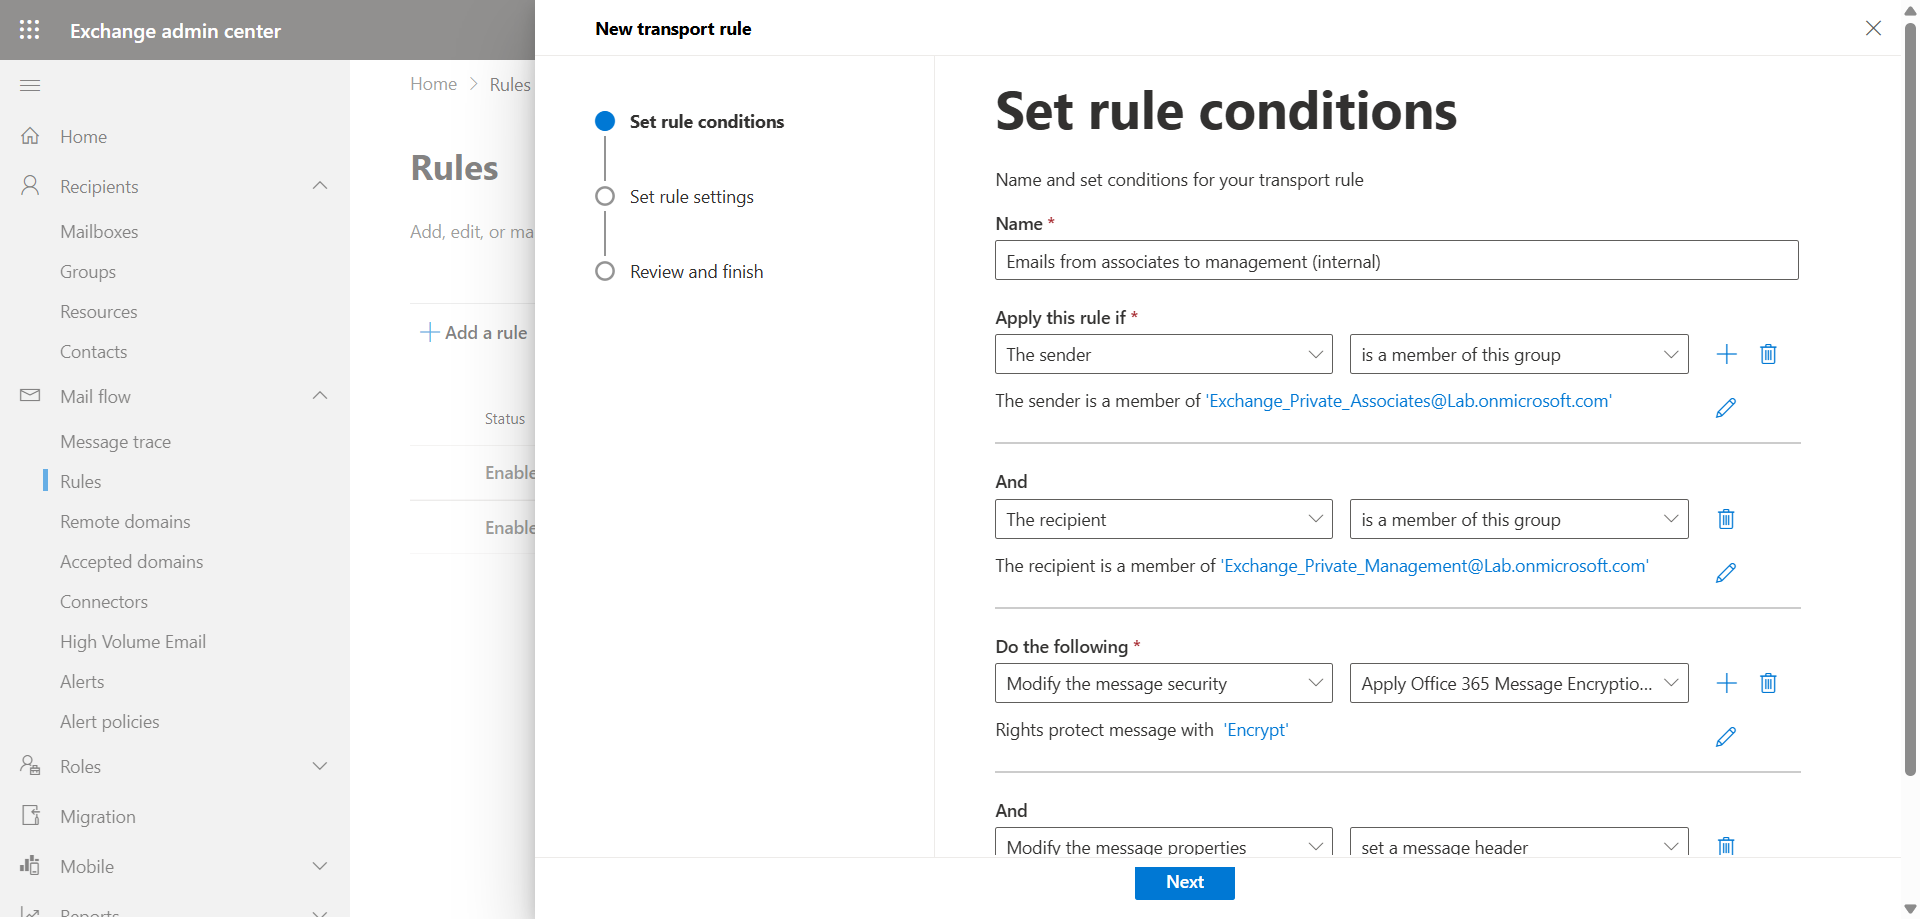Image resolution: width=1920 pixels, height=919 pixels.
Task: Click Exchange_Private_Associates group link
Action: [x=1410, y=400]
